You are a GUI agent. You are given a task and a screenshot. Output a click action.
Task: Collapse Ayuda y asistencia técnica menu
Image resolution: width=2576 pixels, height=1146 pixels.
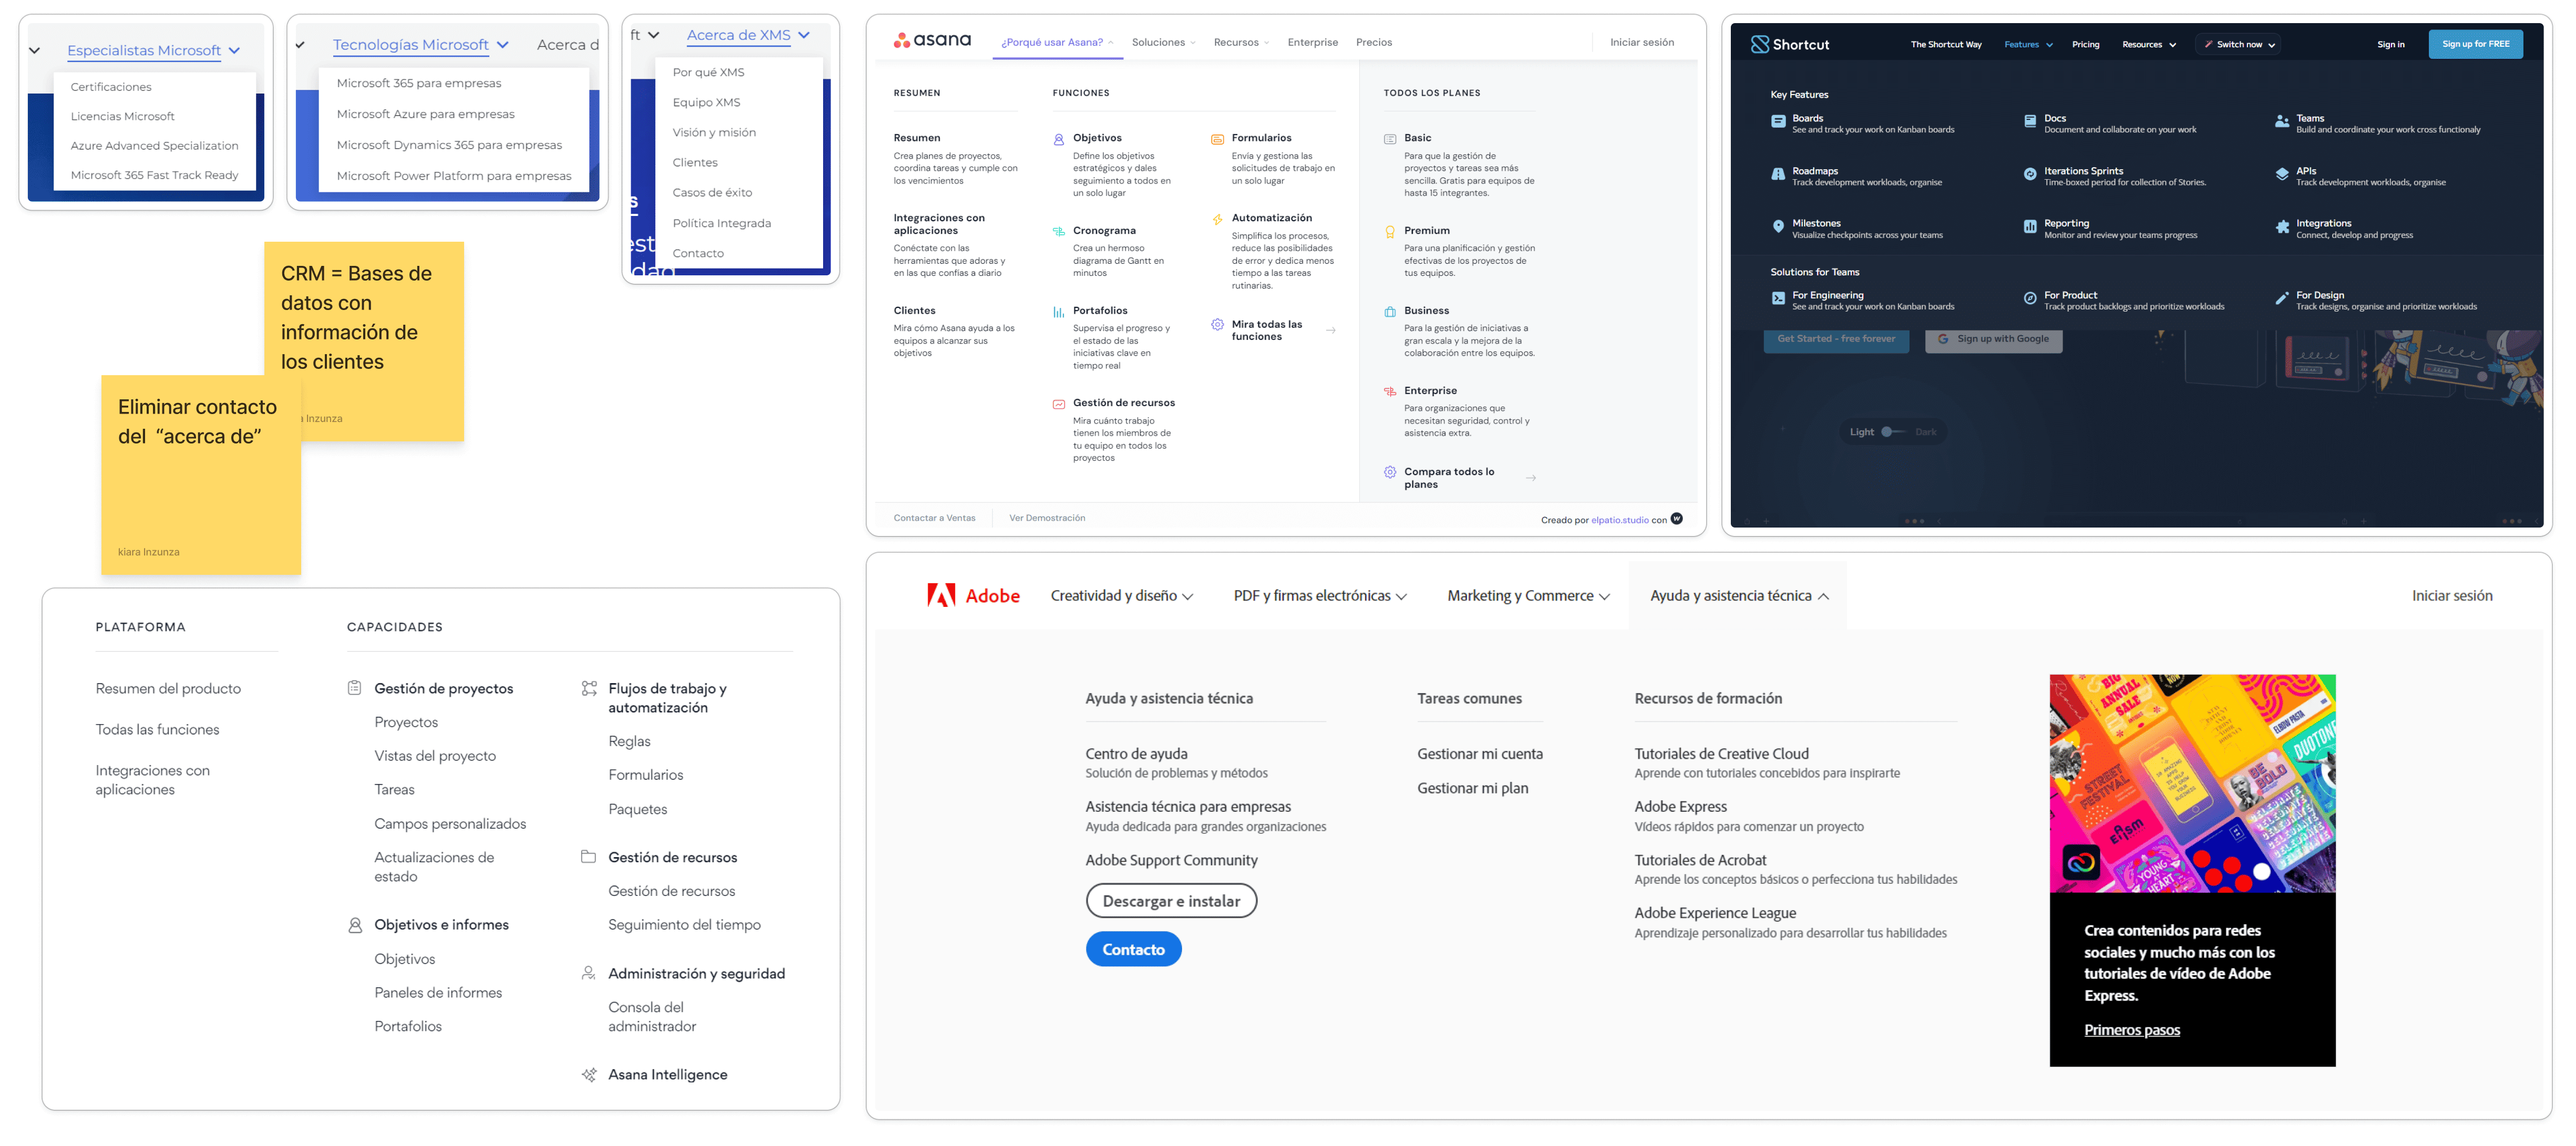click(1739, 595)
